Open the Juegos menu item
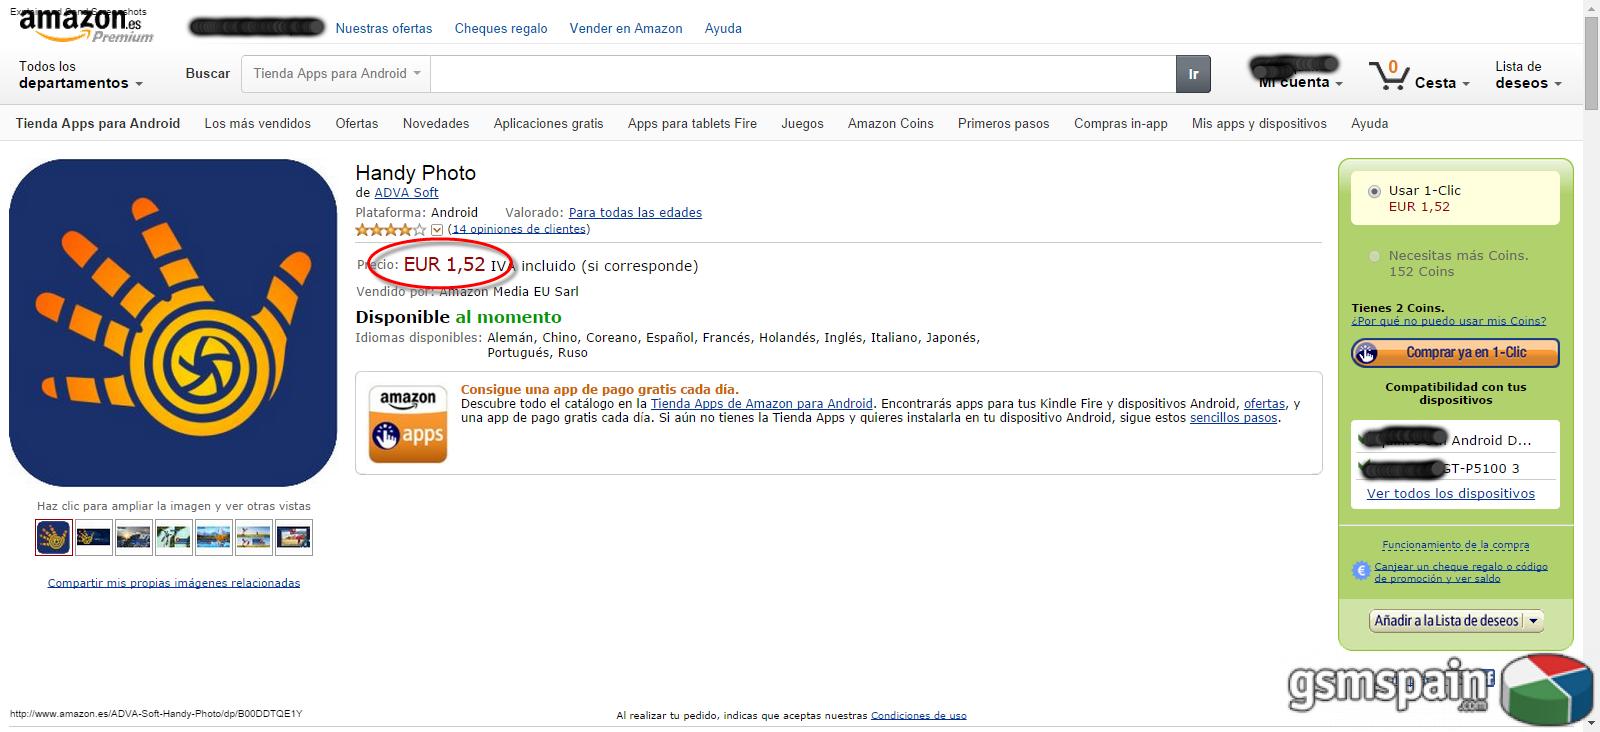1600x732 pixels. click(x=802, y=123)
